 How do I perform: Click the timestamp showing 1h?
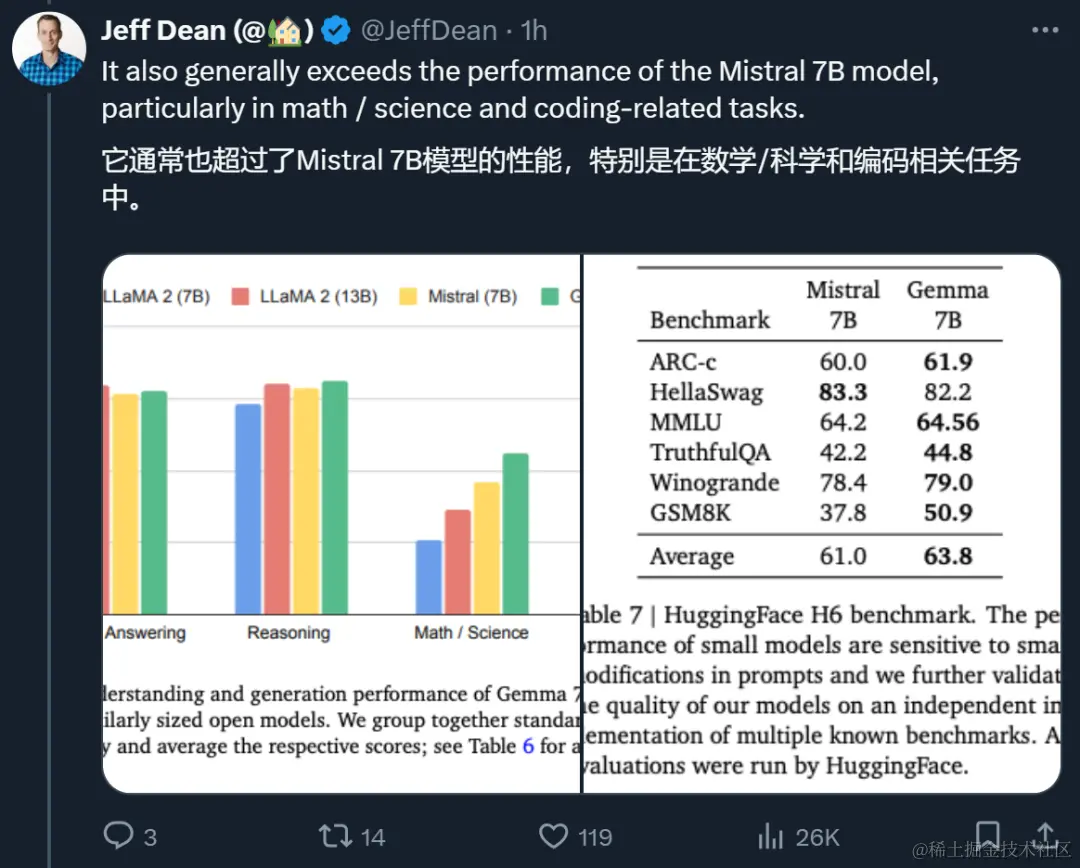point(534,30)
